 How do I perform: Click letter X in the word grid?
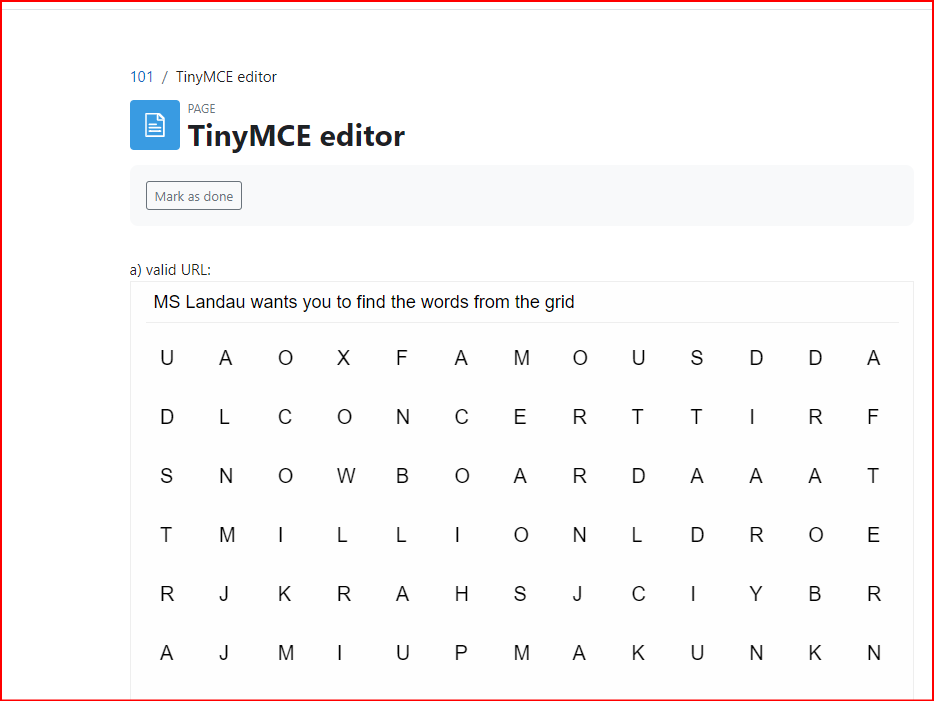[344, 358]
